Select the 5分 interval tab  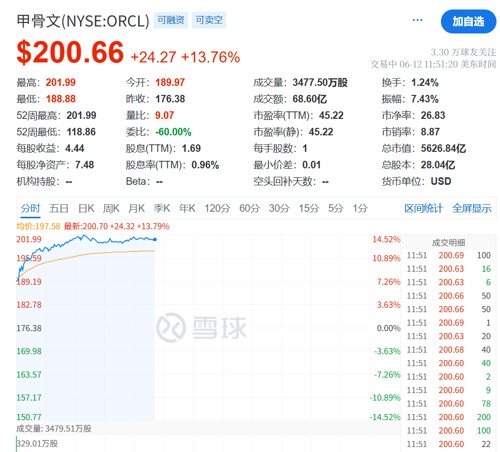(335, 208)
